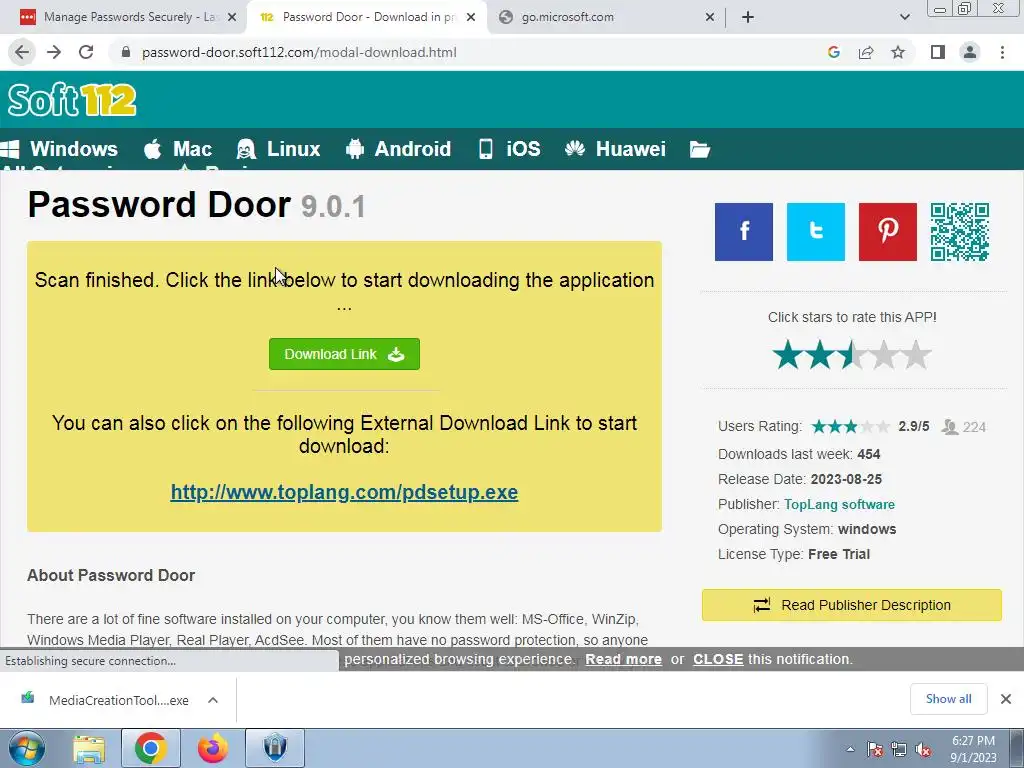Open Chrome's three-dot menu
Screen dimensions: 1024x768
pos(1002,52)
